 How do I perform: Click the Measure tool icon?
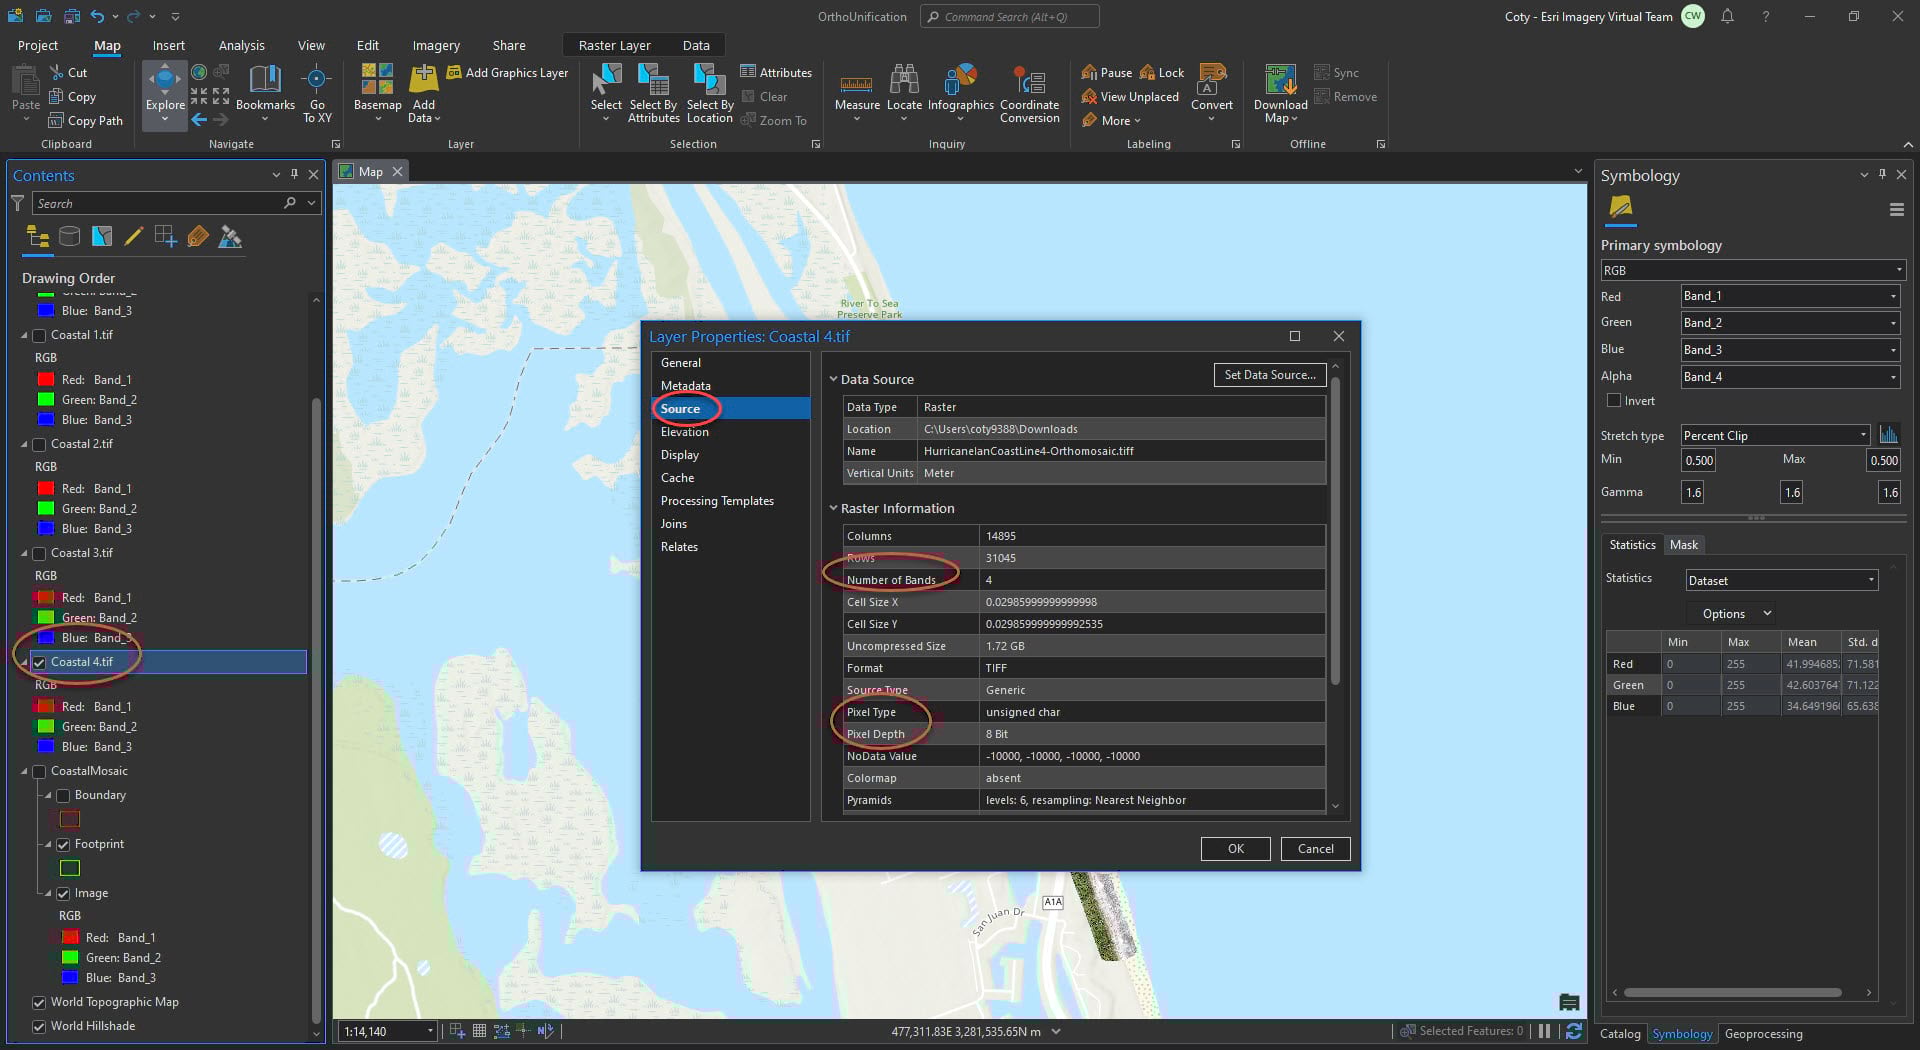tap(856, 82)
